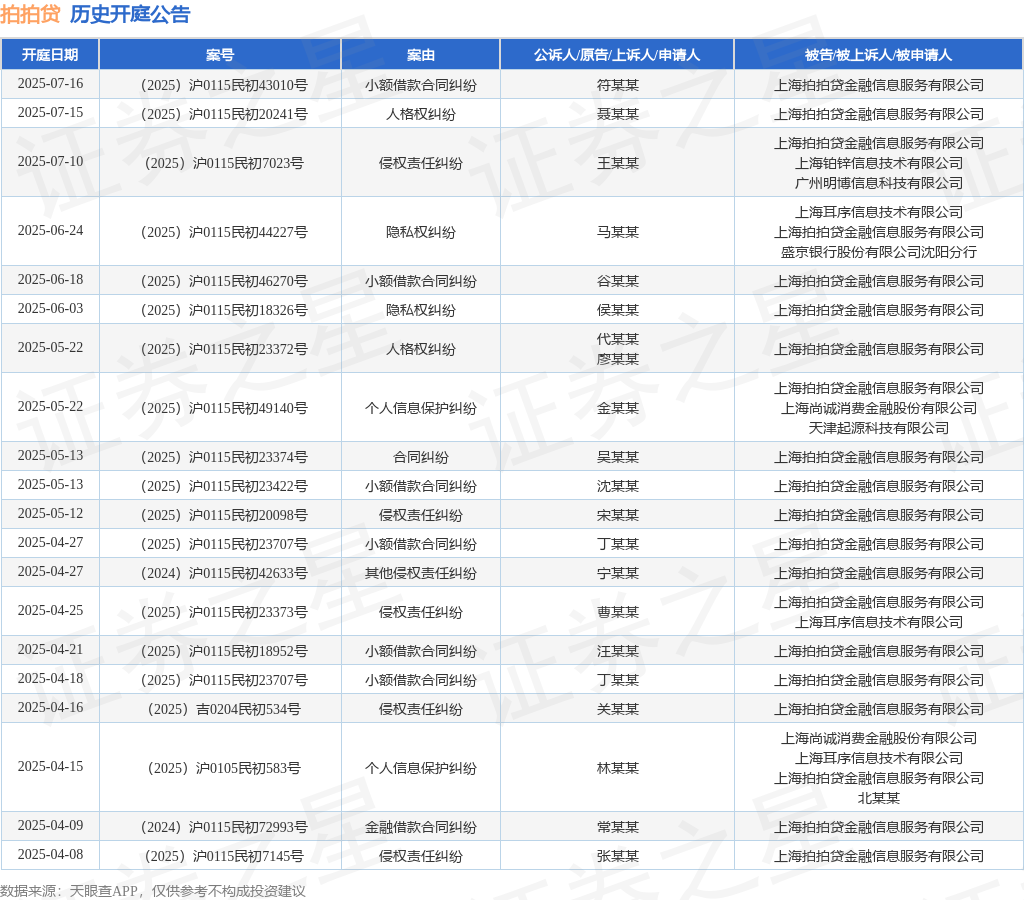Image resolution: width=1024 pixels, height=900 pixels.
Task: Click defendant 广州明博信息科技有限公司
Action: [879, 184]
